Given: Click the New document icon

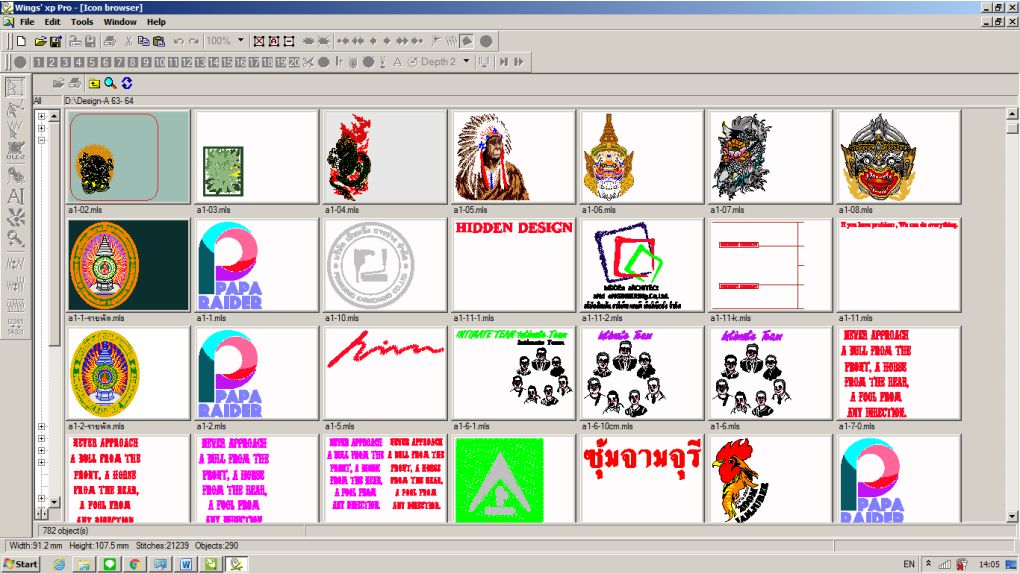Looking at the screenshot, I should pyautogui.click(x=21, y=41).
